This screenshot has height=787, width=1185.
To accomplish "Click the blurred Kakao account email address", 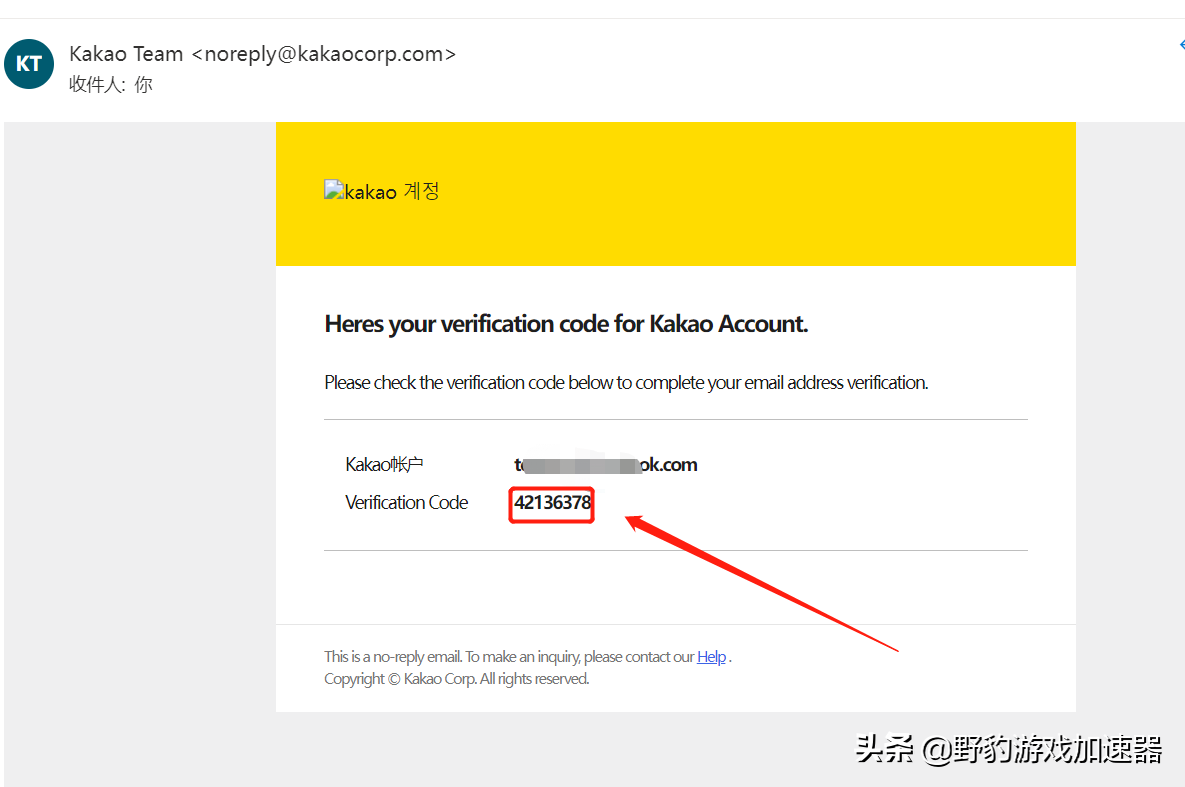I will click(x=605, y=464).
